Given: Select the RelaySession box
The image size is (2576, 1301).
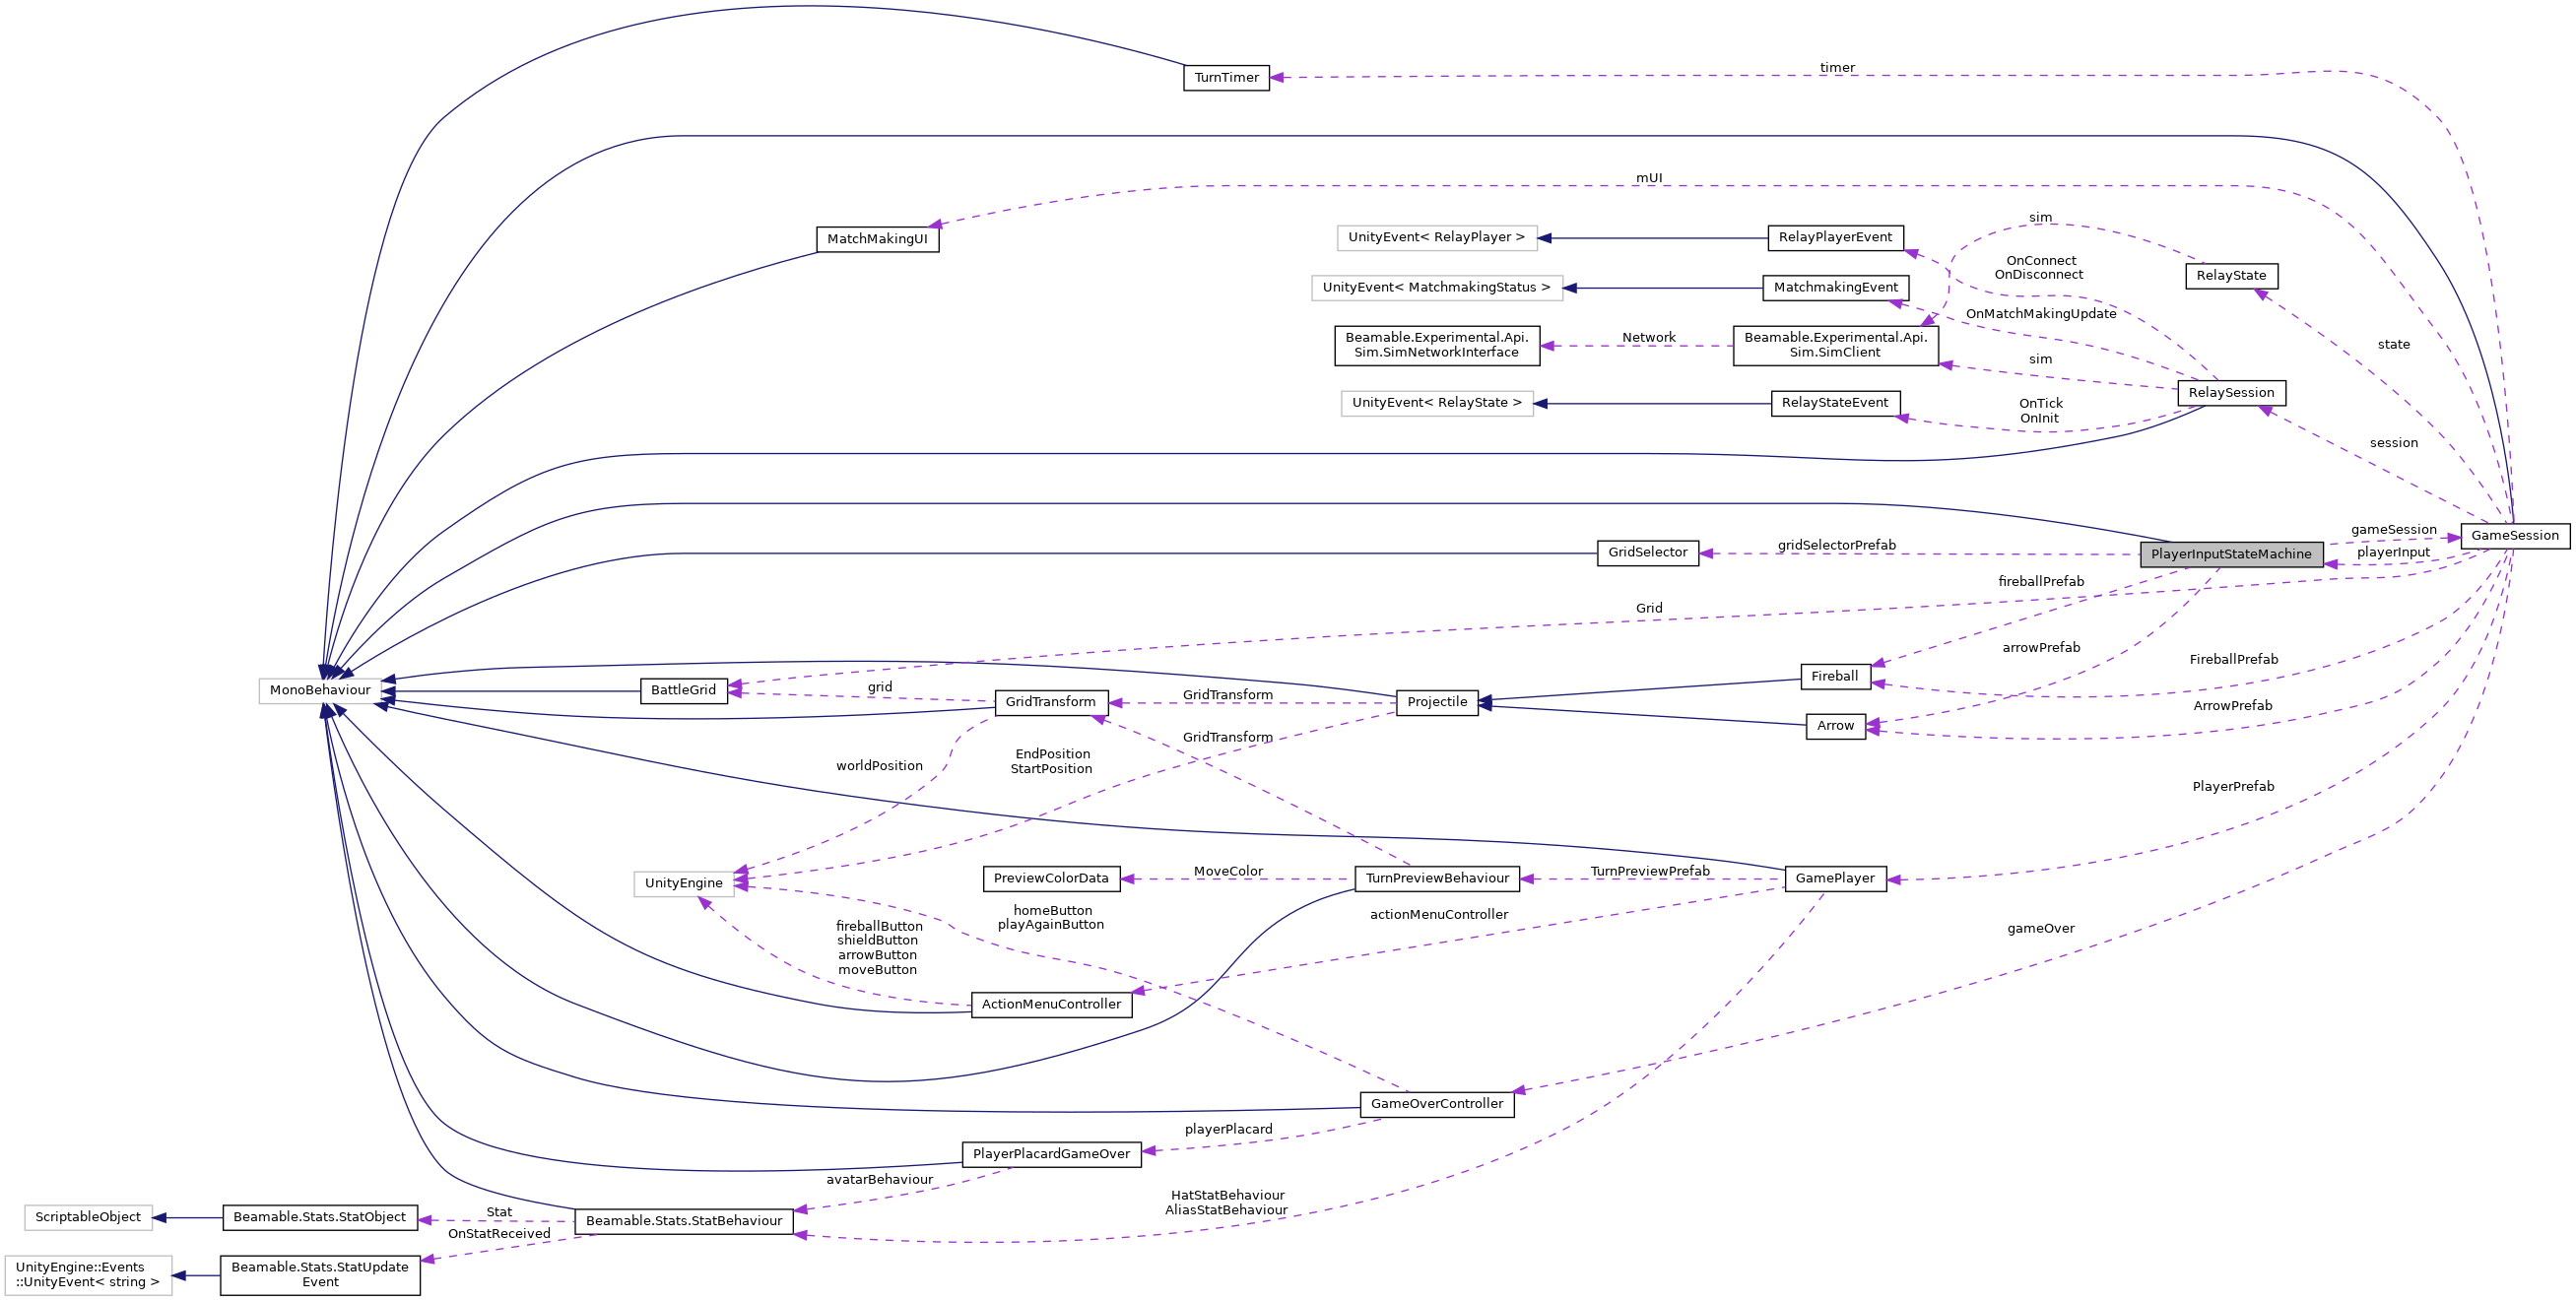Looking at the screenshot, I should tap(2232, 392).
